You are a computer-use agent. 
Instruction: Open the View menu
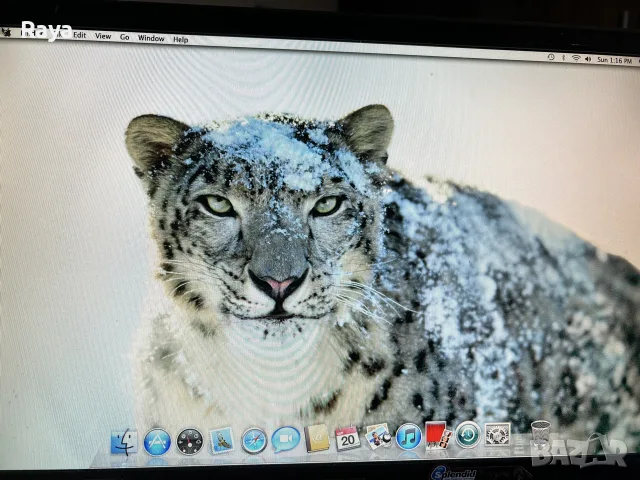103,36
